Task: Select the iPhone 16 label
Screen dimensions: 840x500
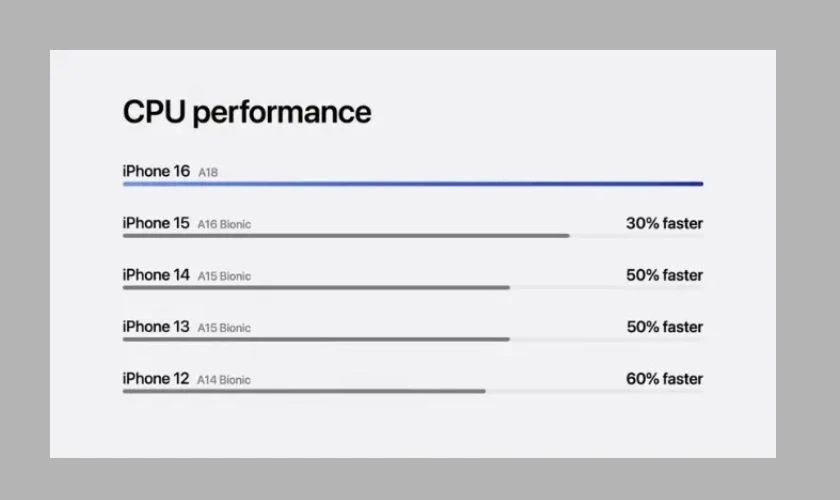Action: (x=156, y=171)
